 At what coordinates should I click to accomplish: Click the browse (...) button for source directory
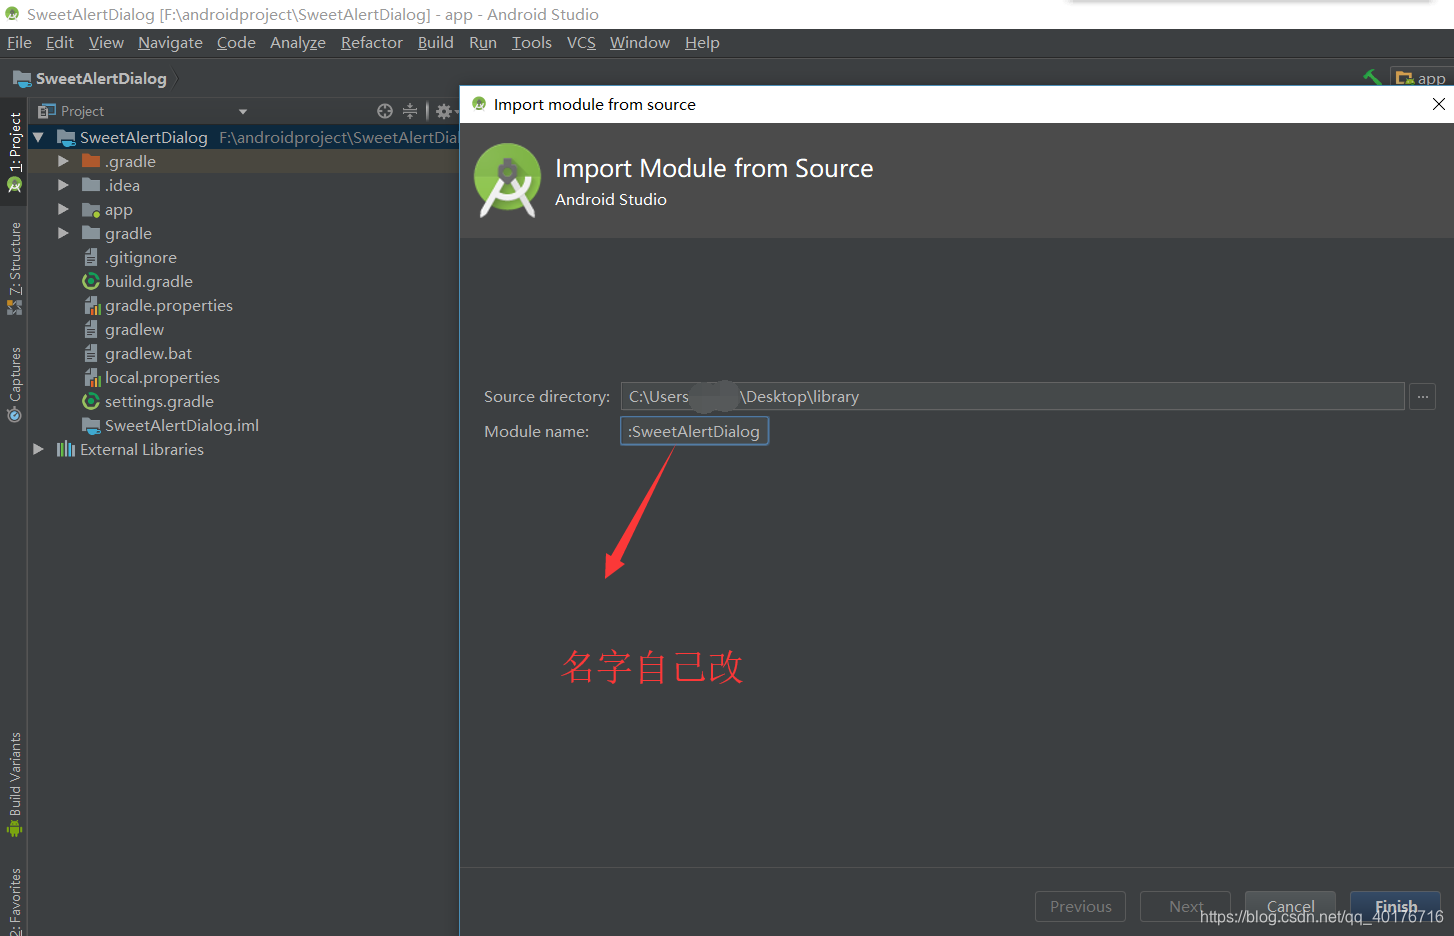[1422, 396]
